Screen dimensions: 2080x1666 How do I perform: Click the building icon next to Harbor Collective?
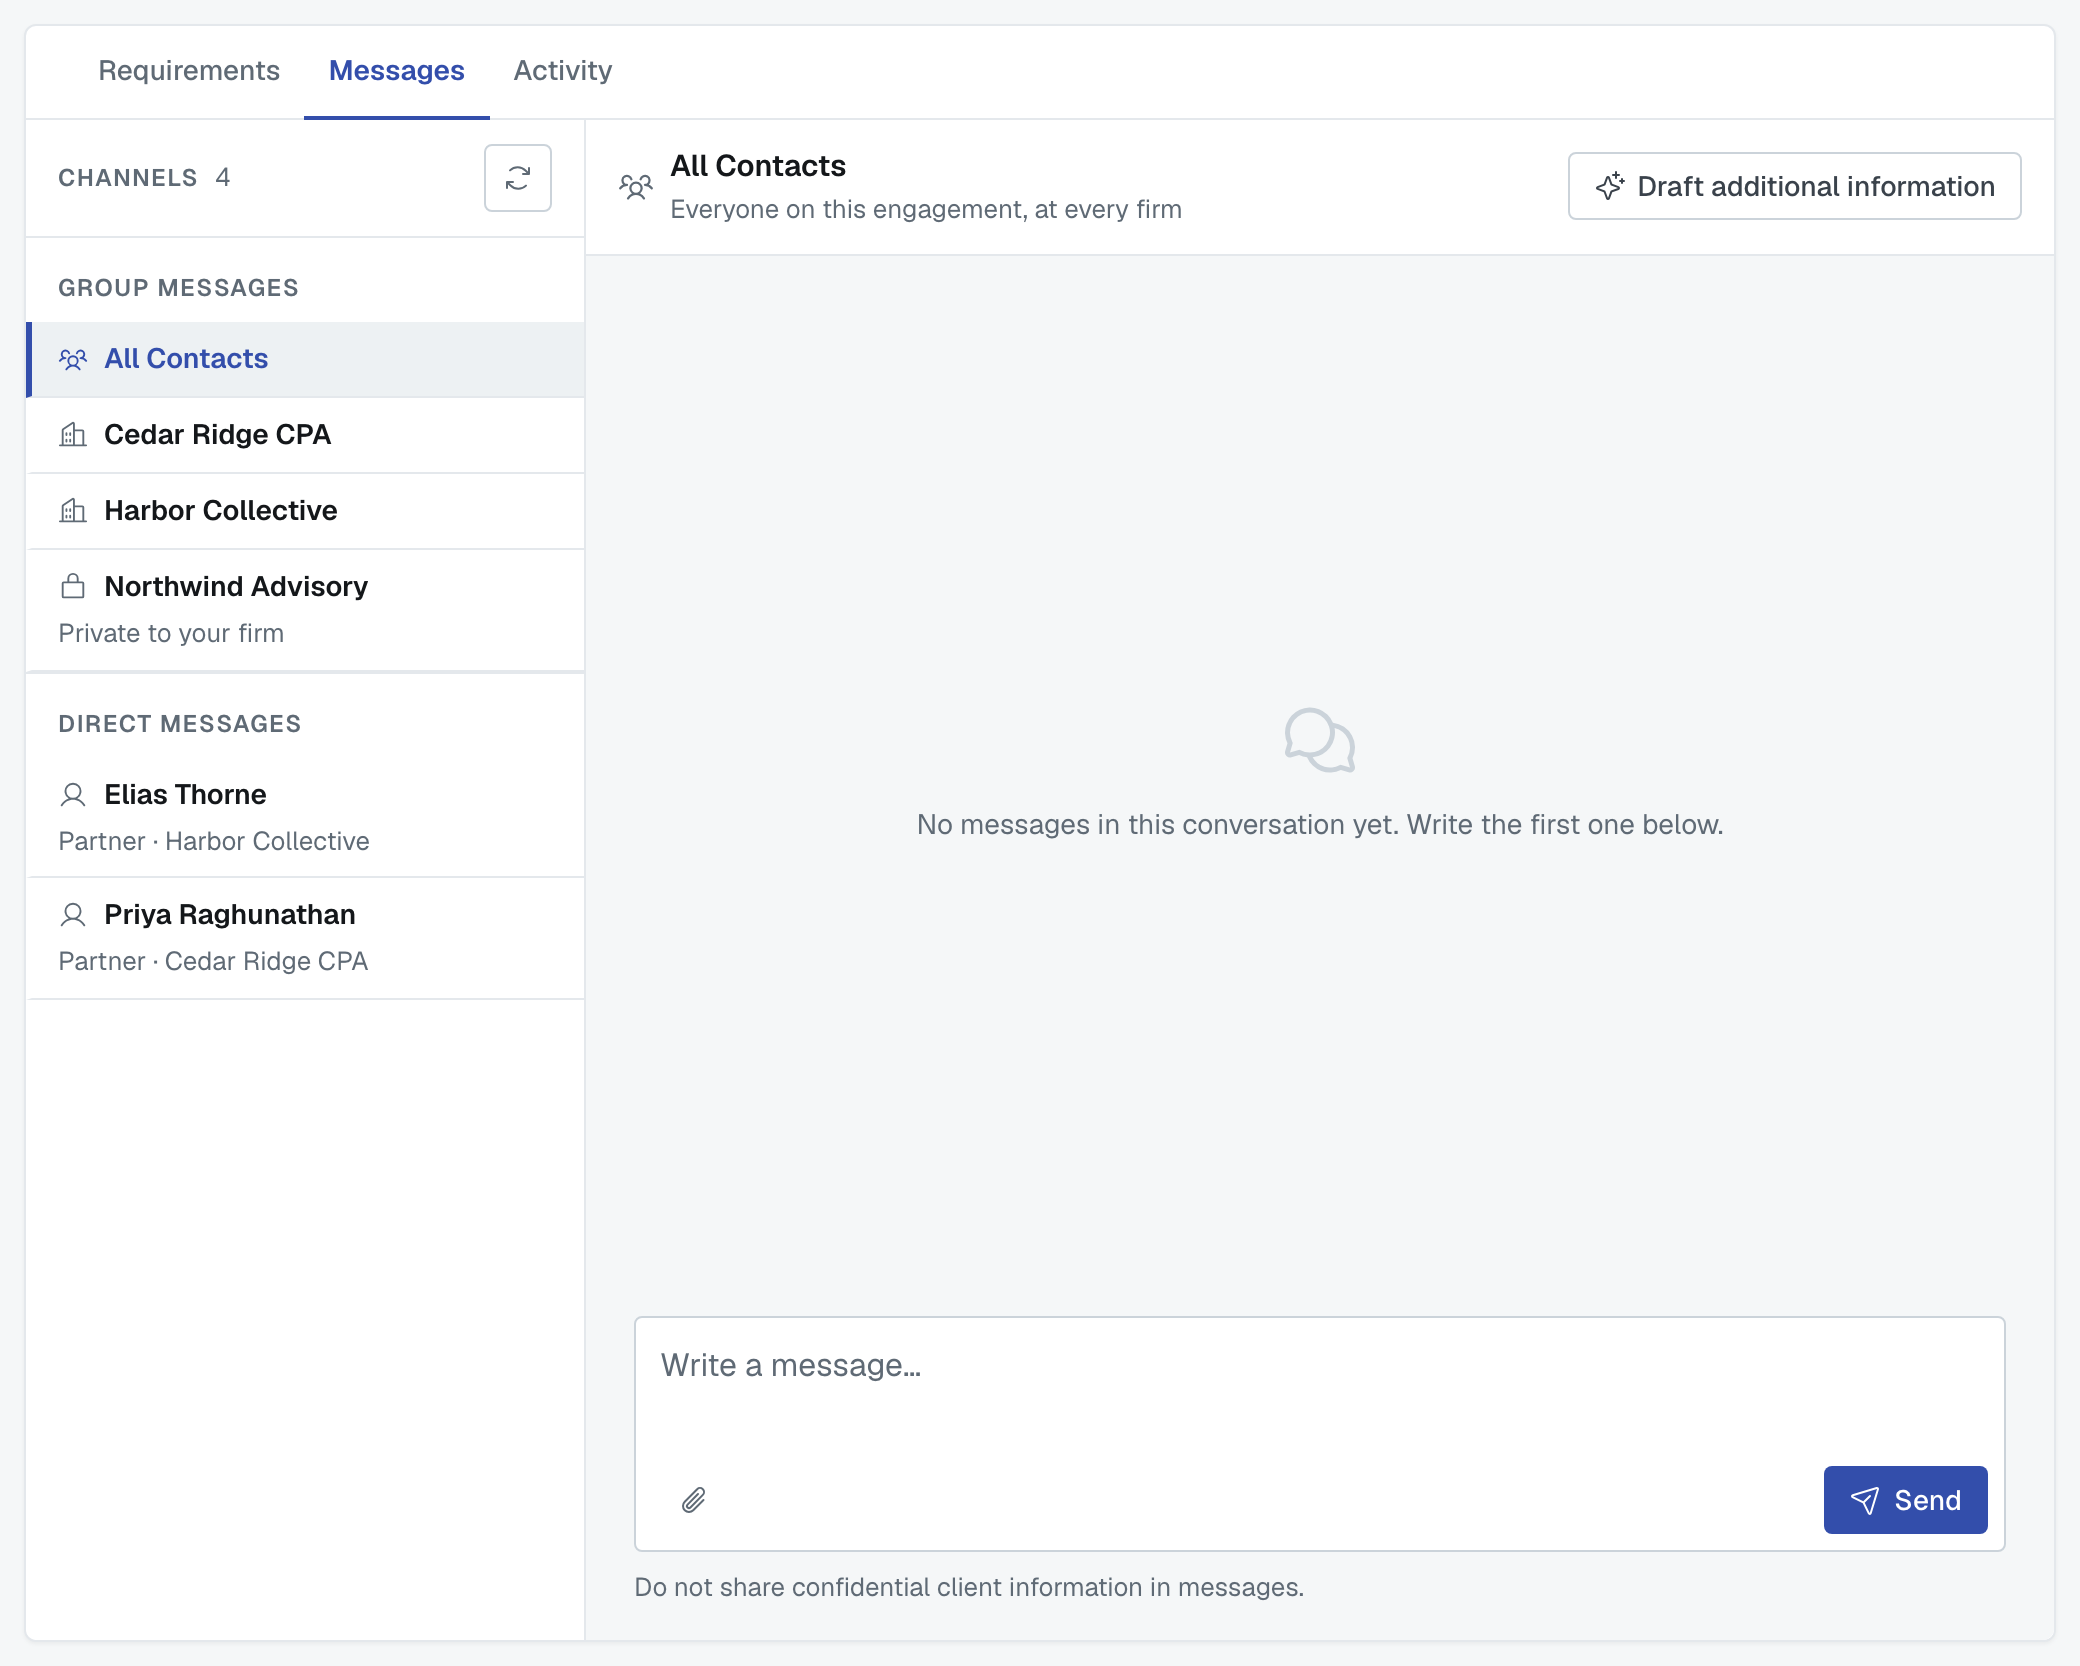[73, 510]
